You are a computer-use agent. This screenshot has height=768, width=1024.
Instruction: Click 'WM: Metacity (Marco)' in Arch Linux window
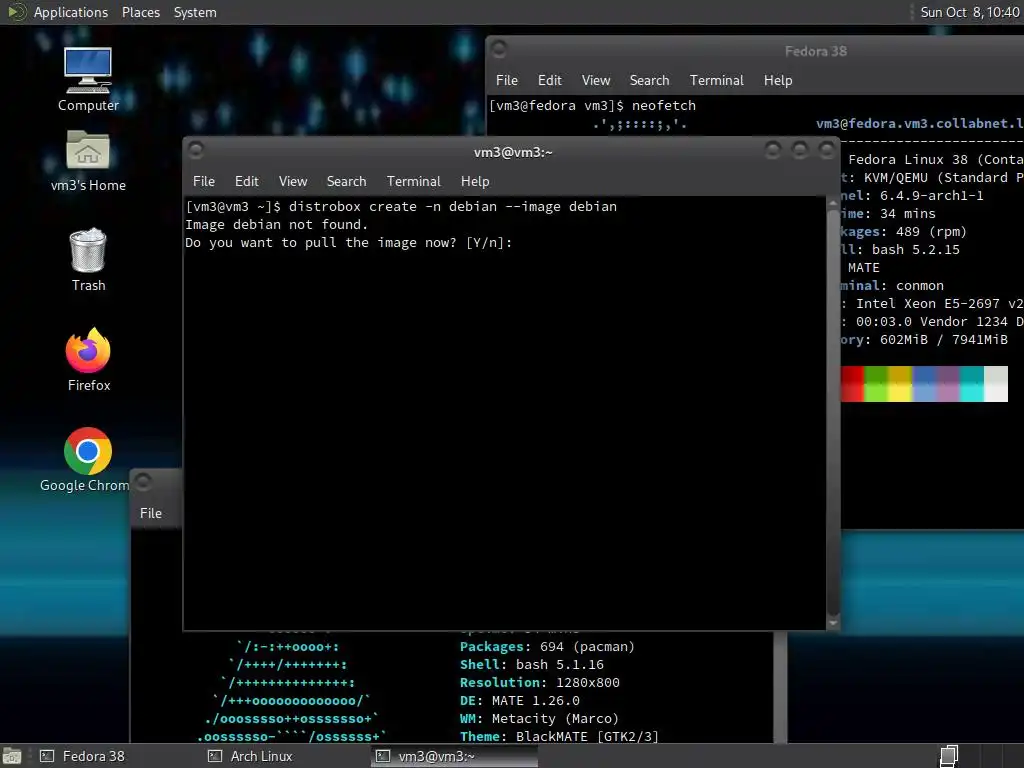[539, 718]
